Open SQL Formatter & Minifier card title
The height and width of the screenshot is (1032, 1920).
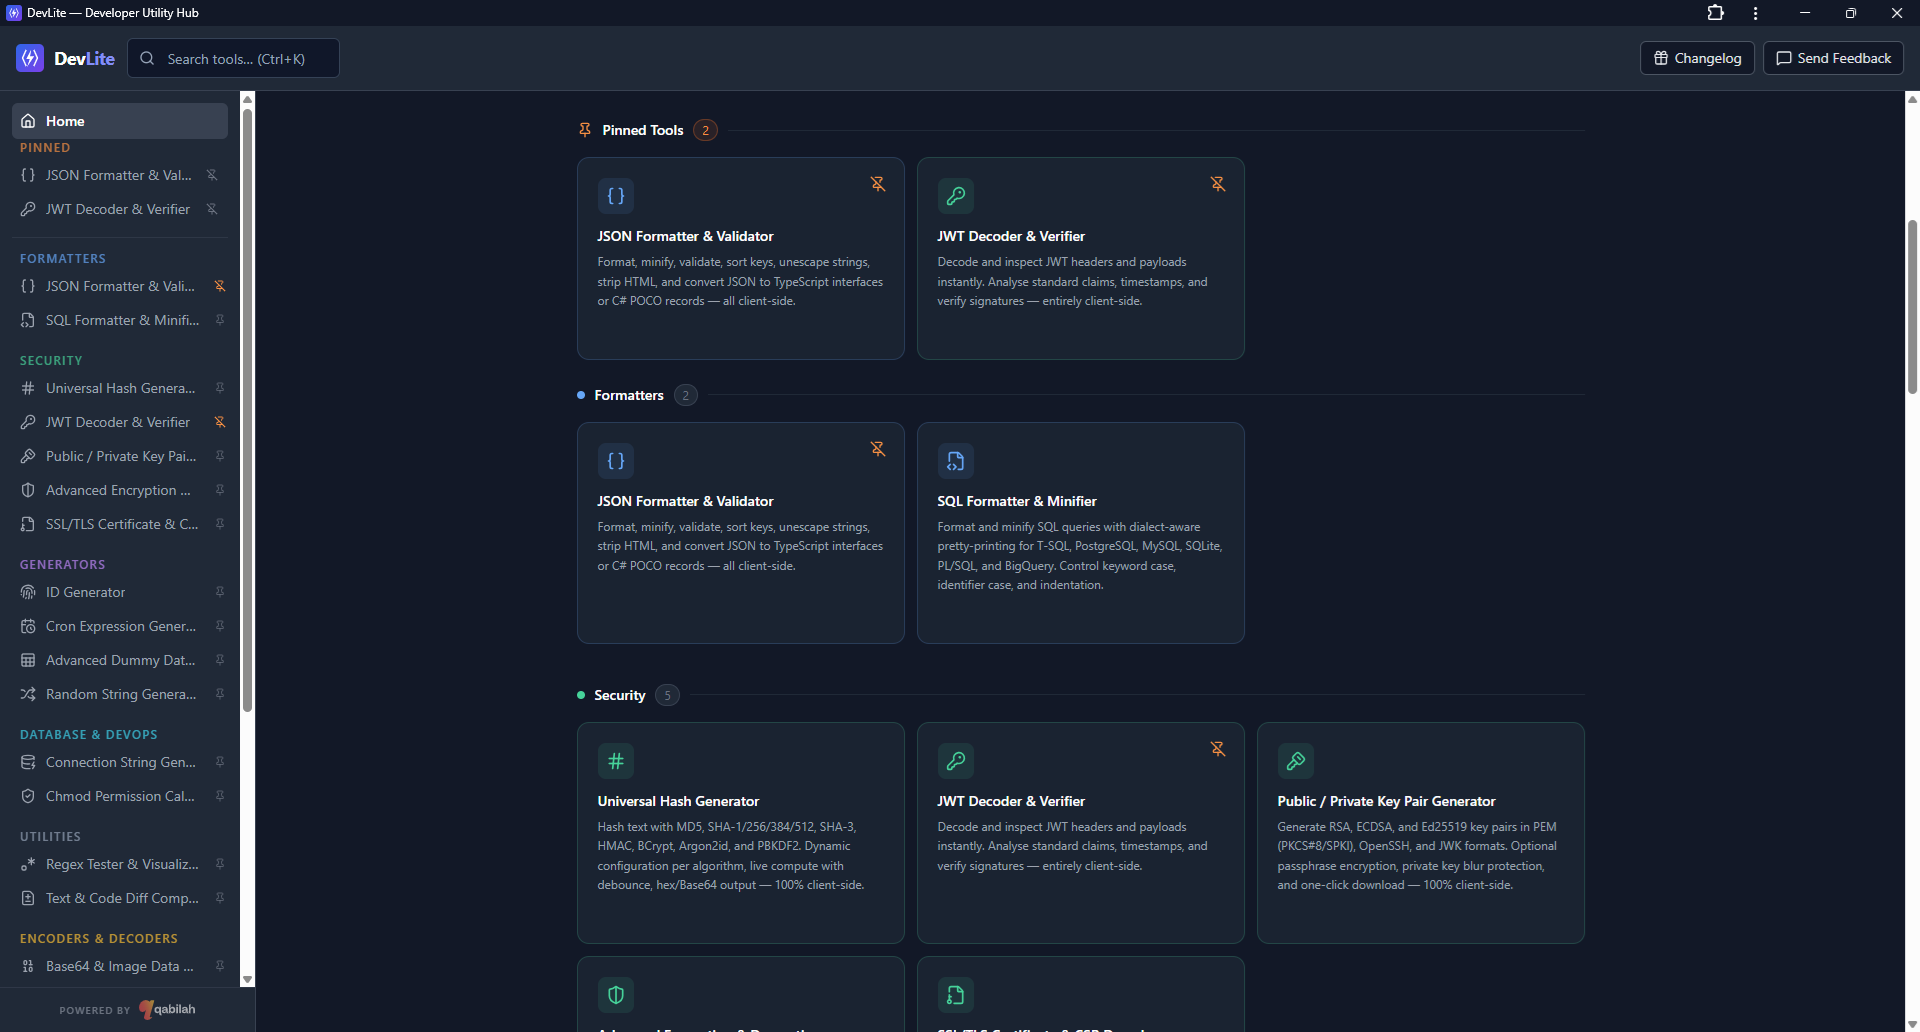[1017, 501]
